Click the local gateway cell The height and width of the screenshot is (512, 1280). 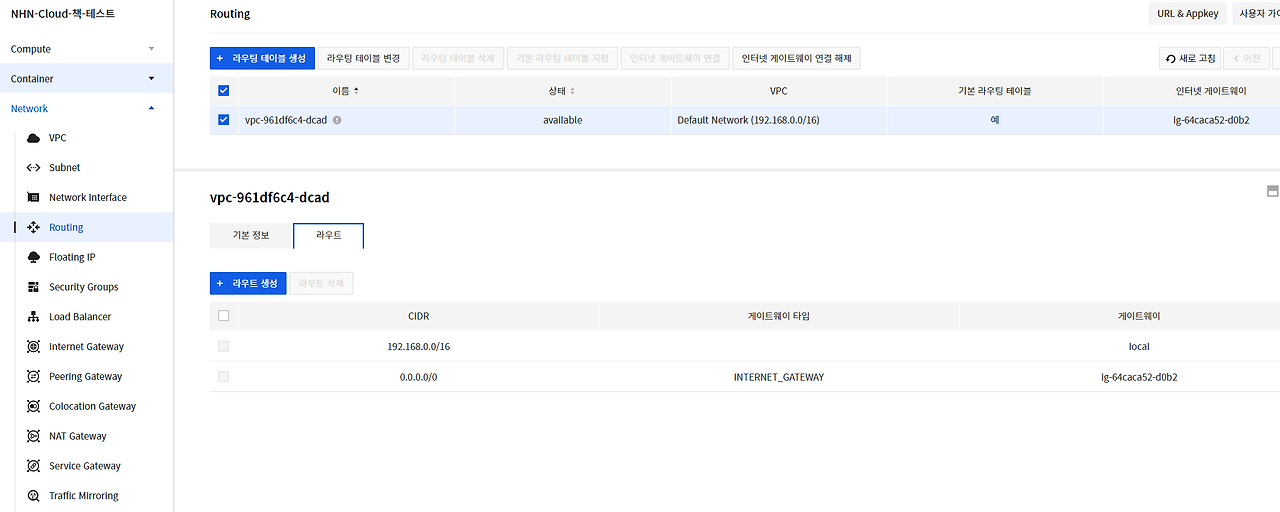pyautogui.click(x=1139, y=347)
